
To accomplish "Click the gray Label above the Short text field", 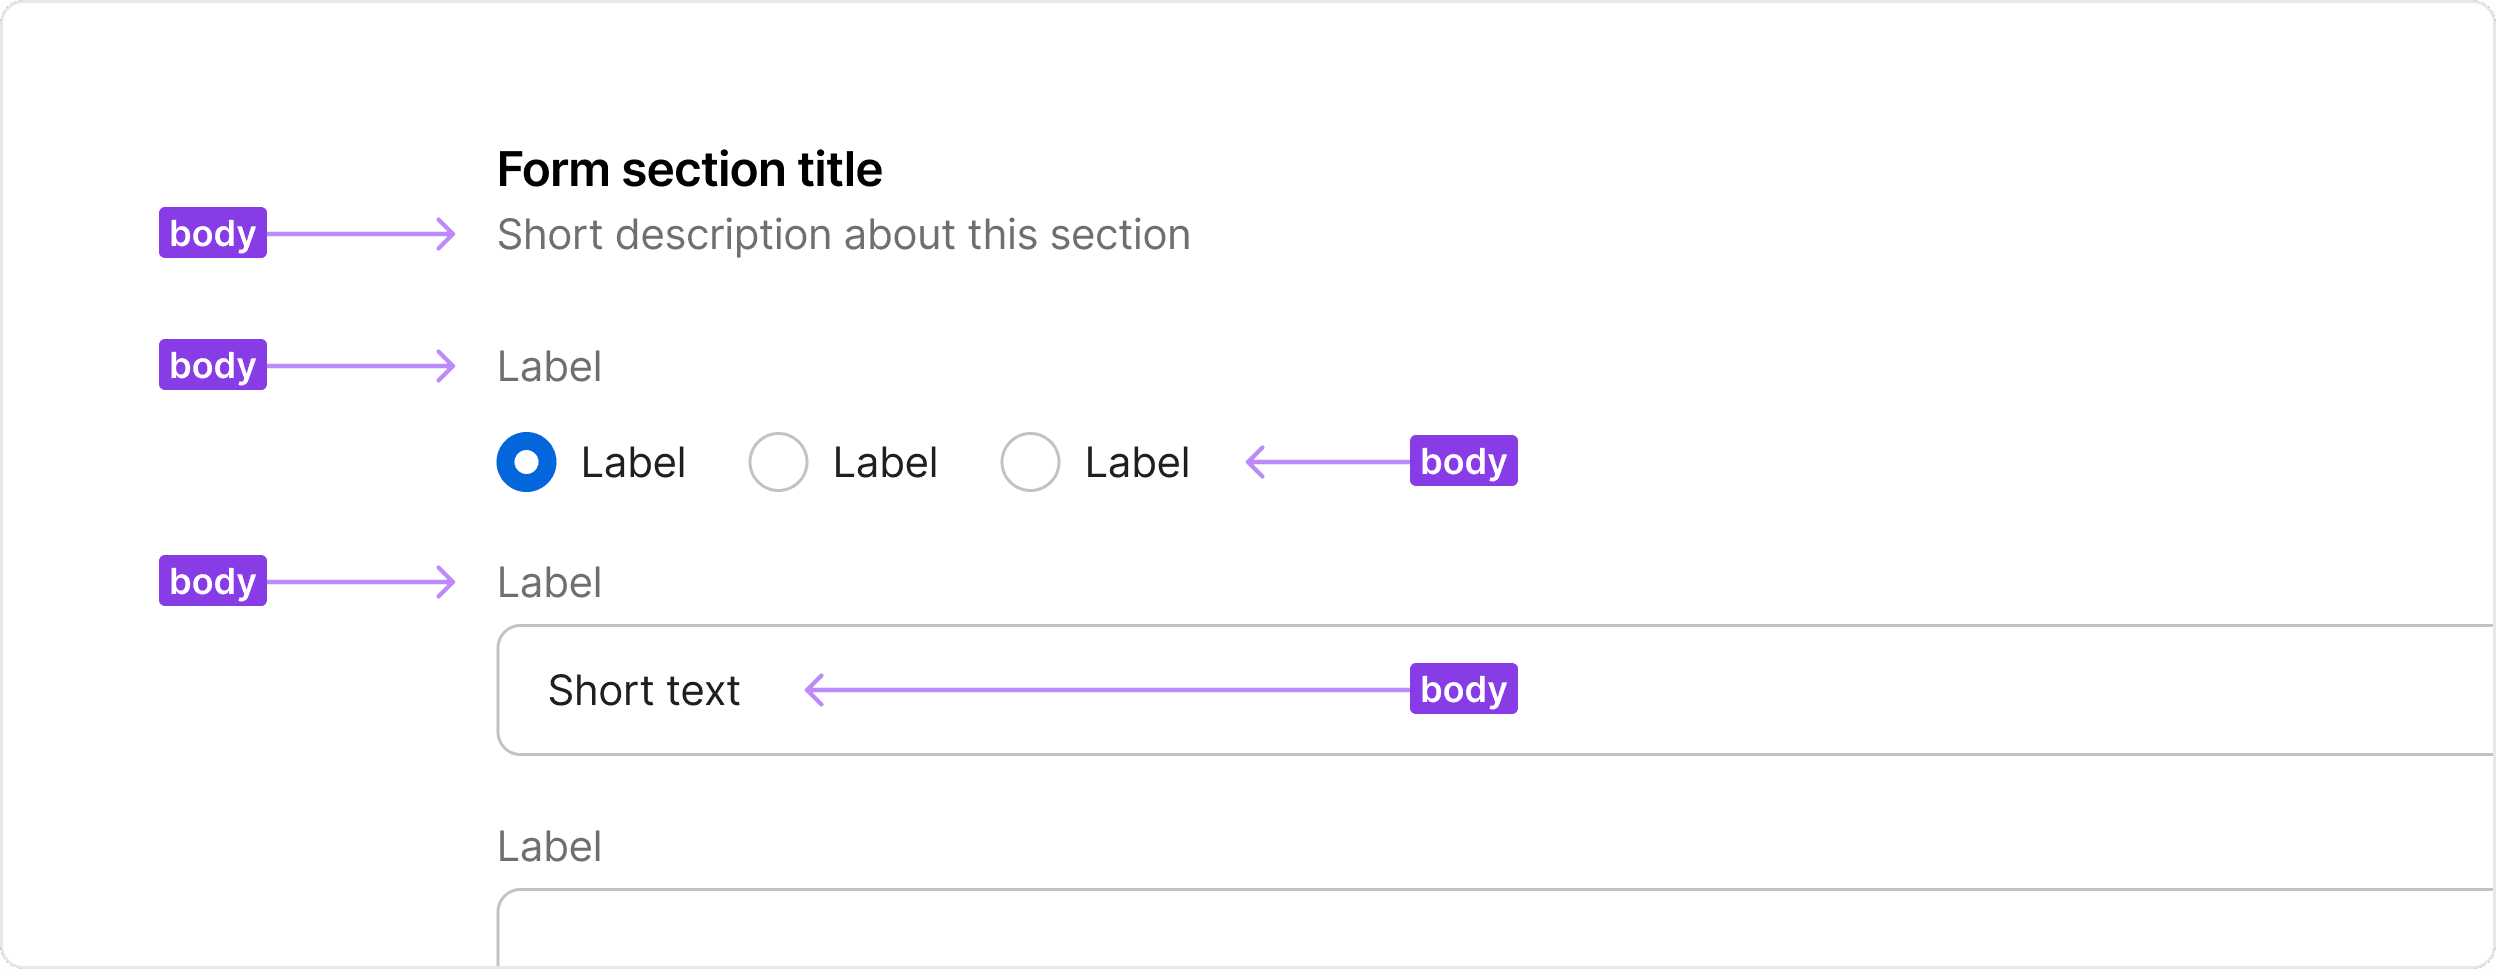I will (x=549, y=583).
